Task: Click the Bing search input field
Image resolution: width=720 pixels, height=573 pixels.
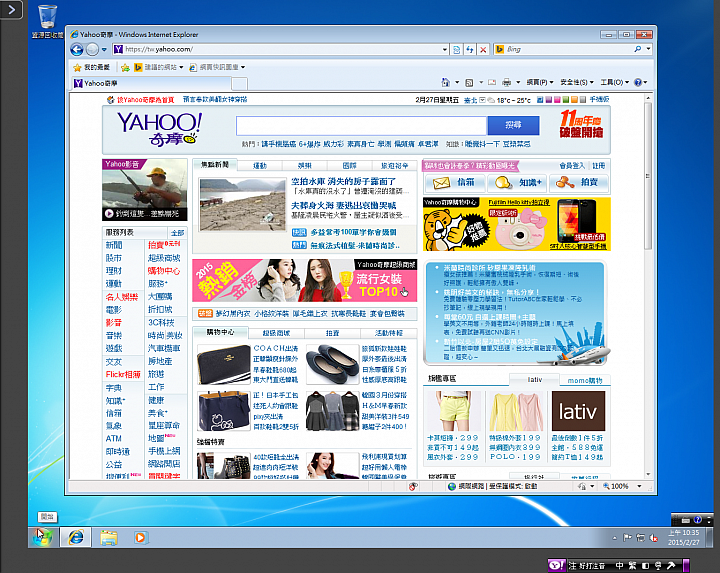Action: click(568, 49)
